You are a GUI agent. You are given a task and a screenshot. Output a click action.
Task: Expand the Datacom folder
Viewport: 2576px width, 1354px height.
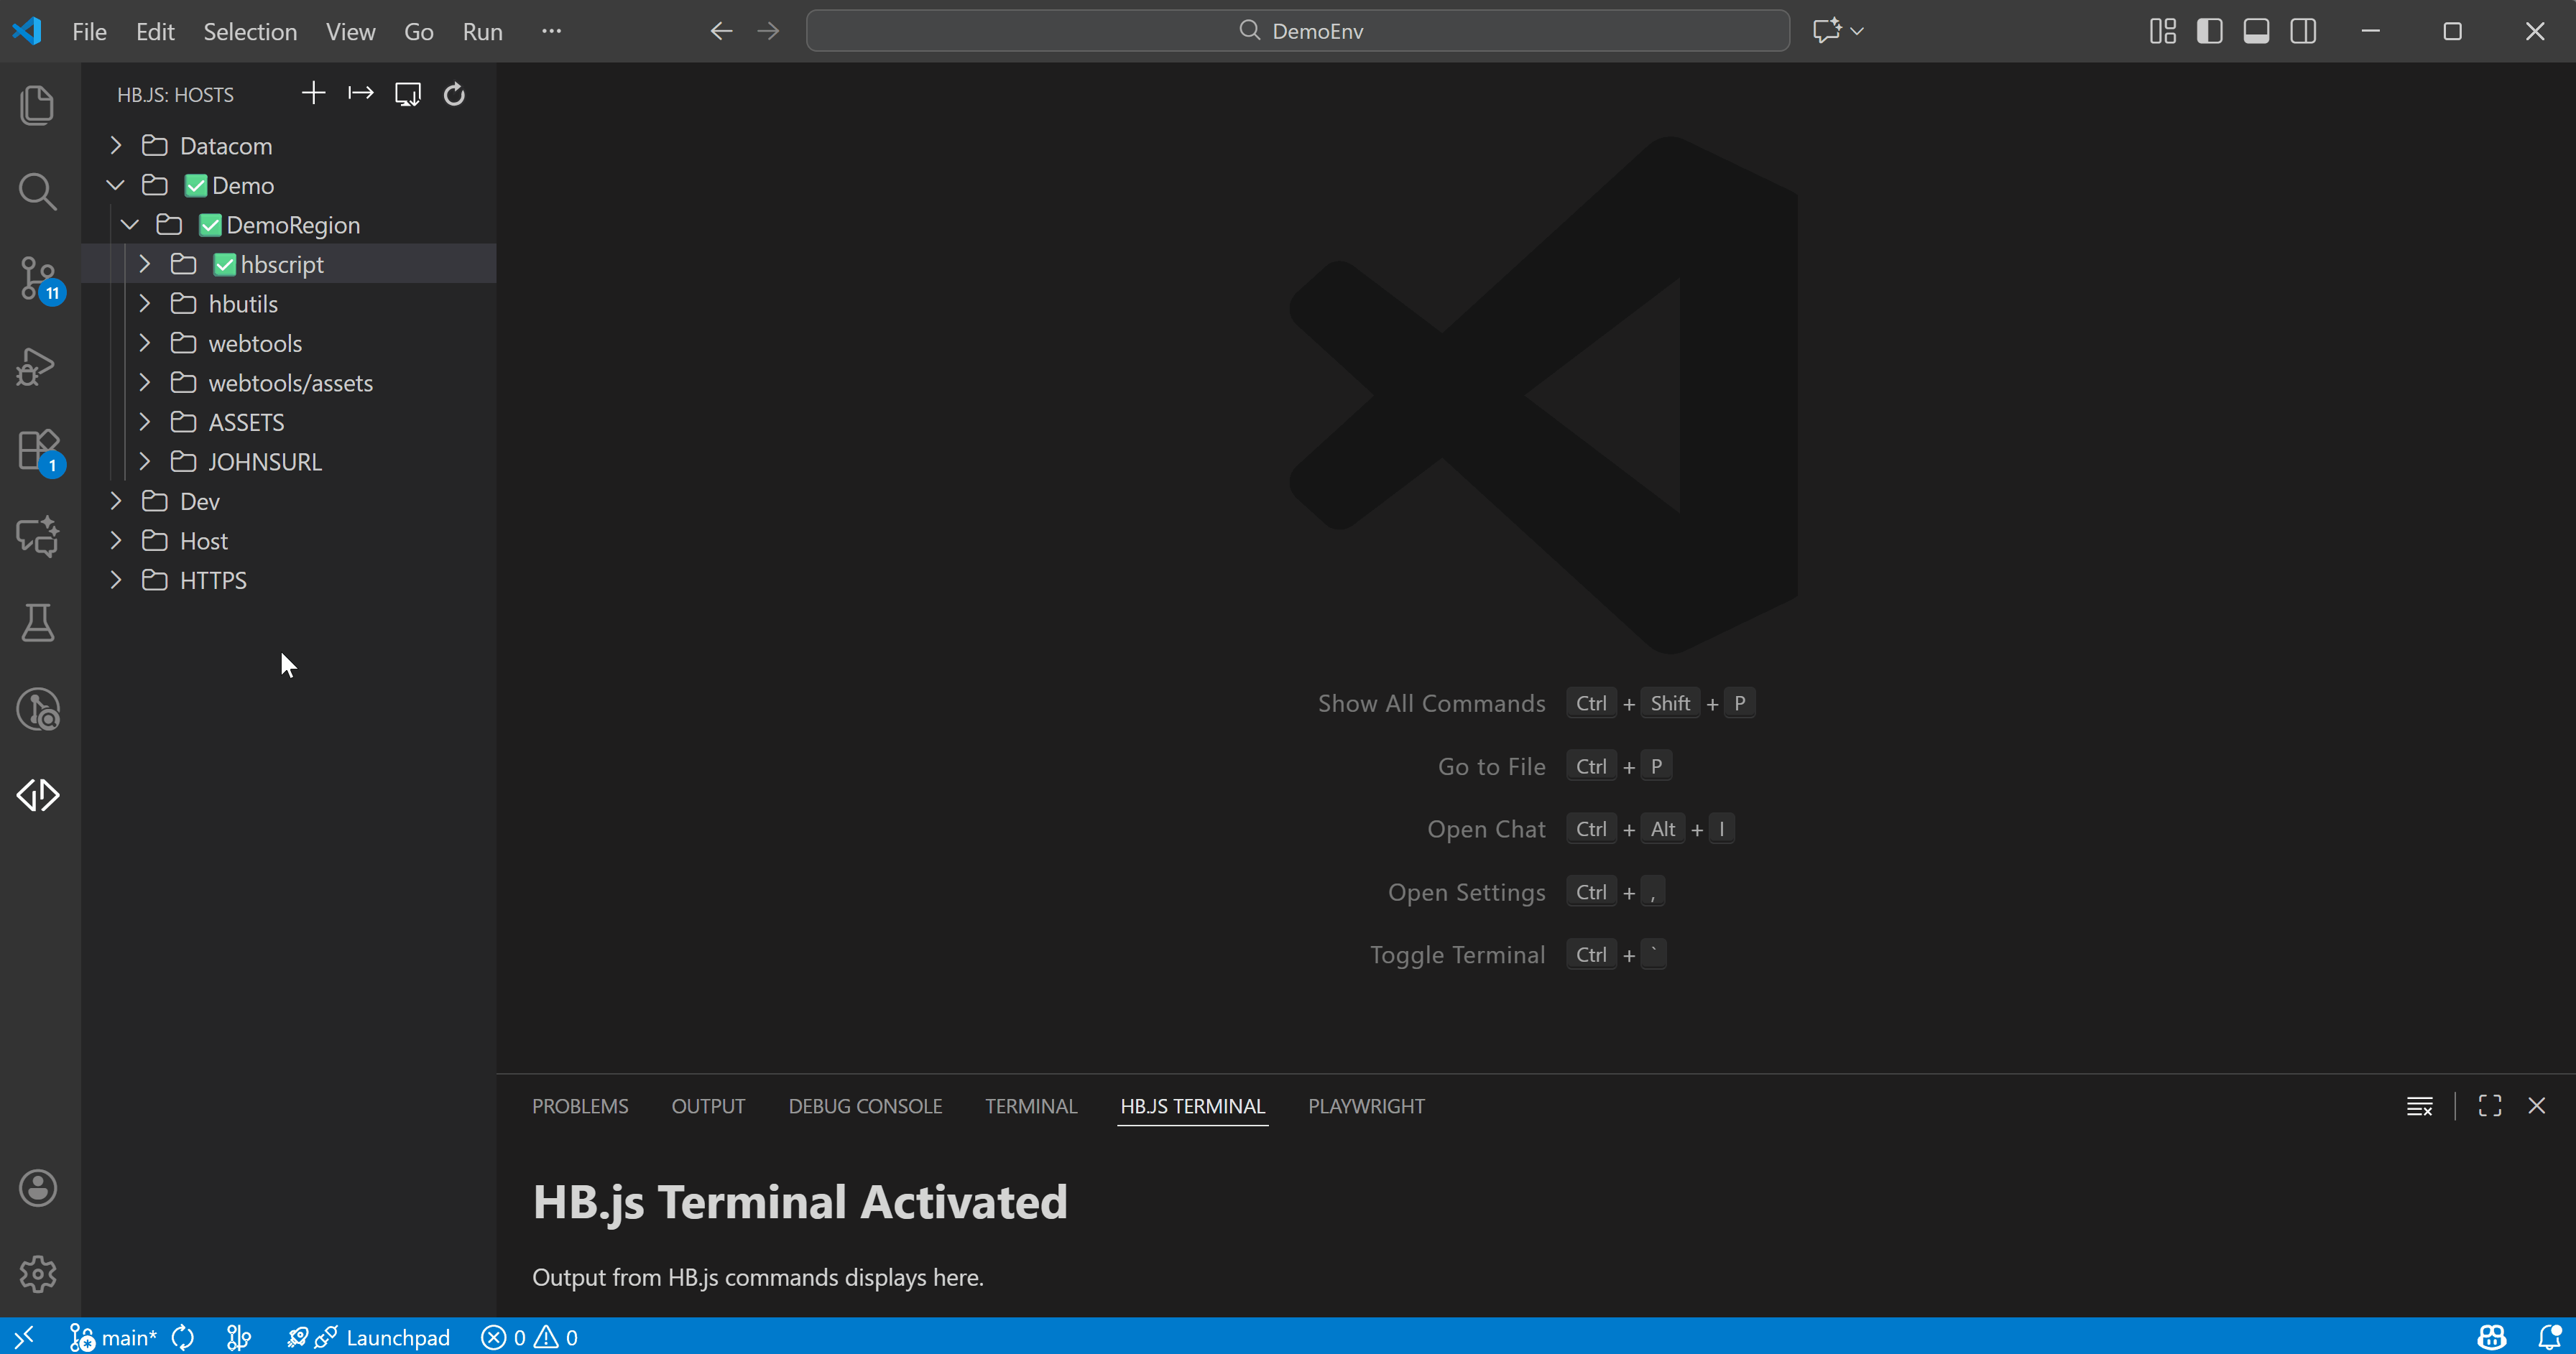(114, 145)
